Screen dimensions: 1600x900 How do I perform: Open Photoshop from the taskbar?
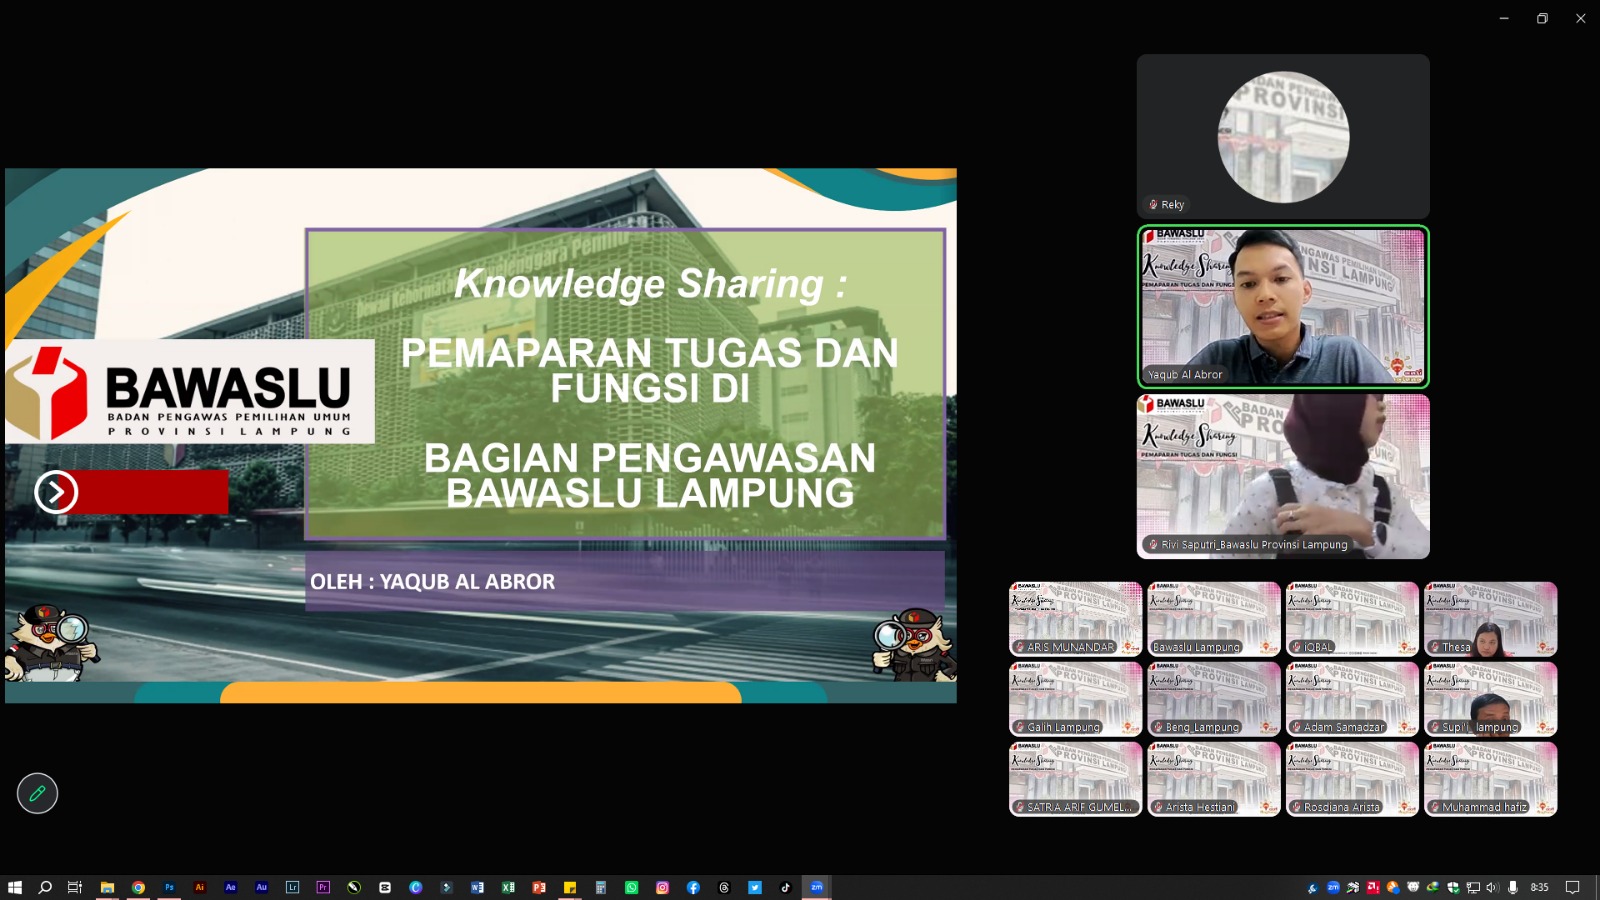pos(169,887)
